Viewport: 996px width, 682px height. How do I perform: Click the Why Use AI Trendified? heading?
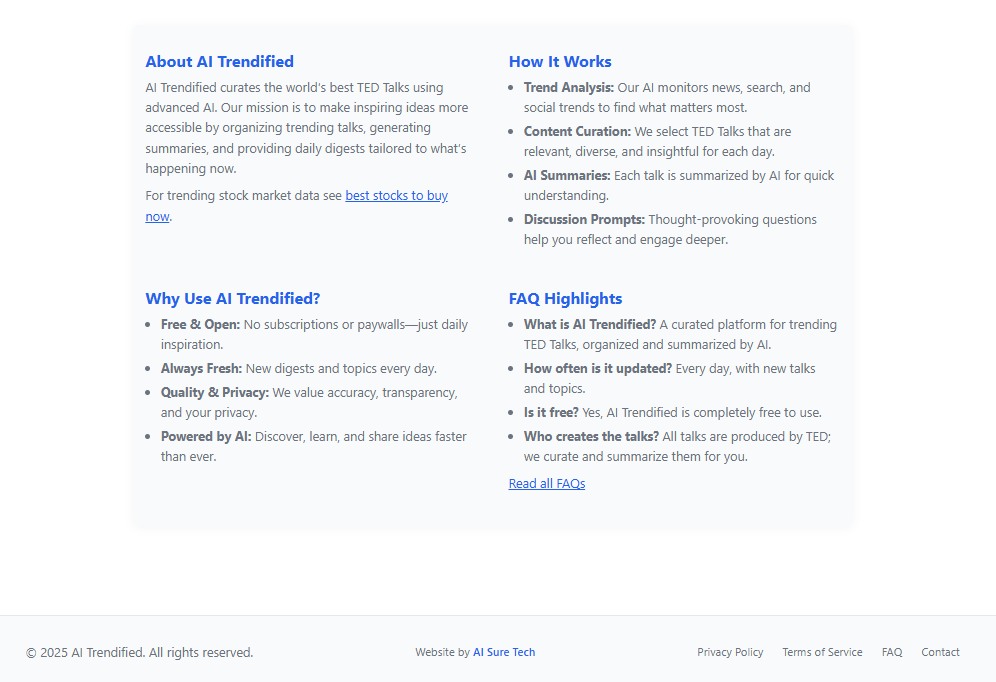[x=232, y=299]
